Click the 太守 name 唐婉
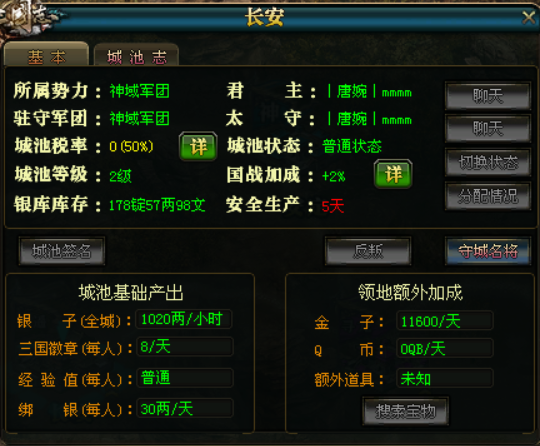The height and width of the screenshot is (446, 540). pos(352,119)
